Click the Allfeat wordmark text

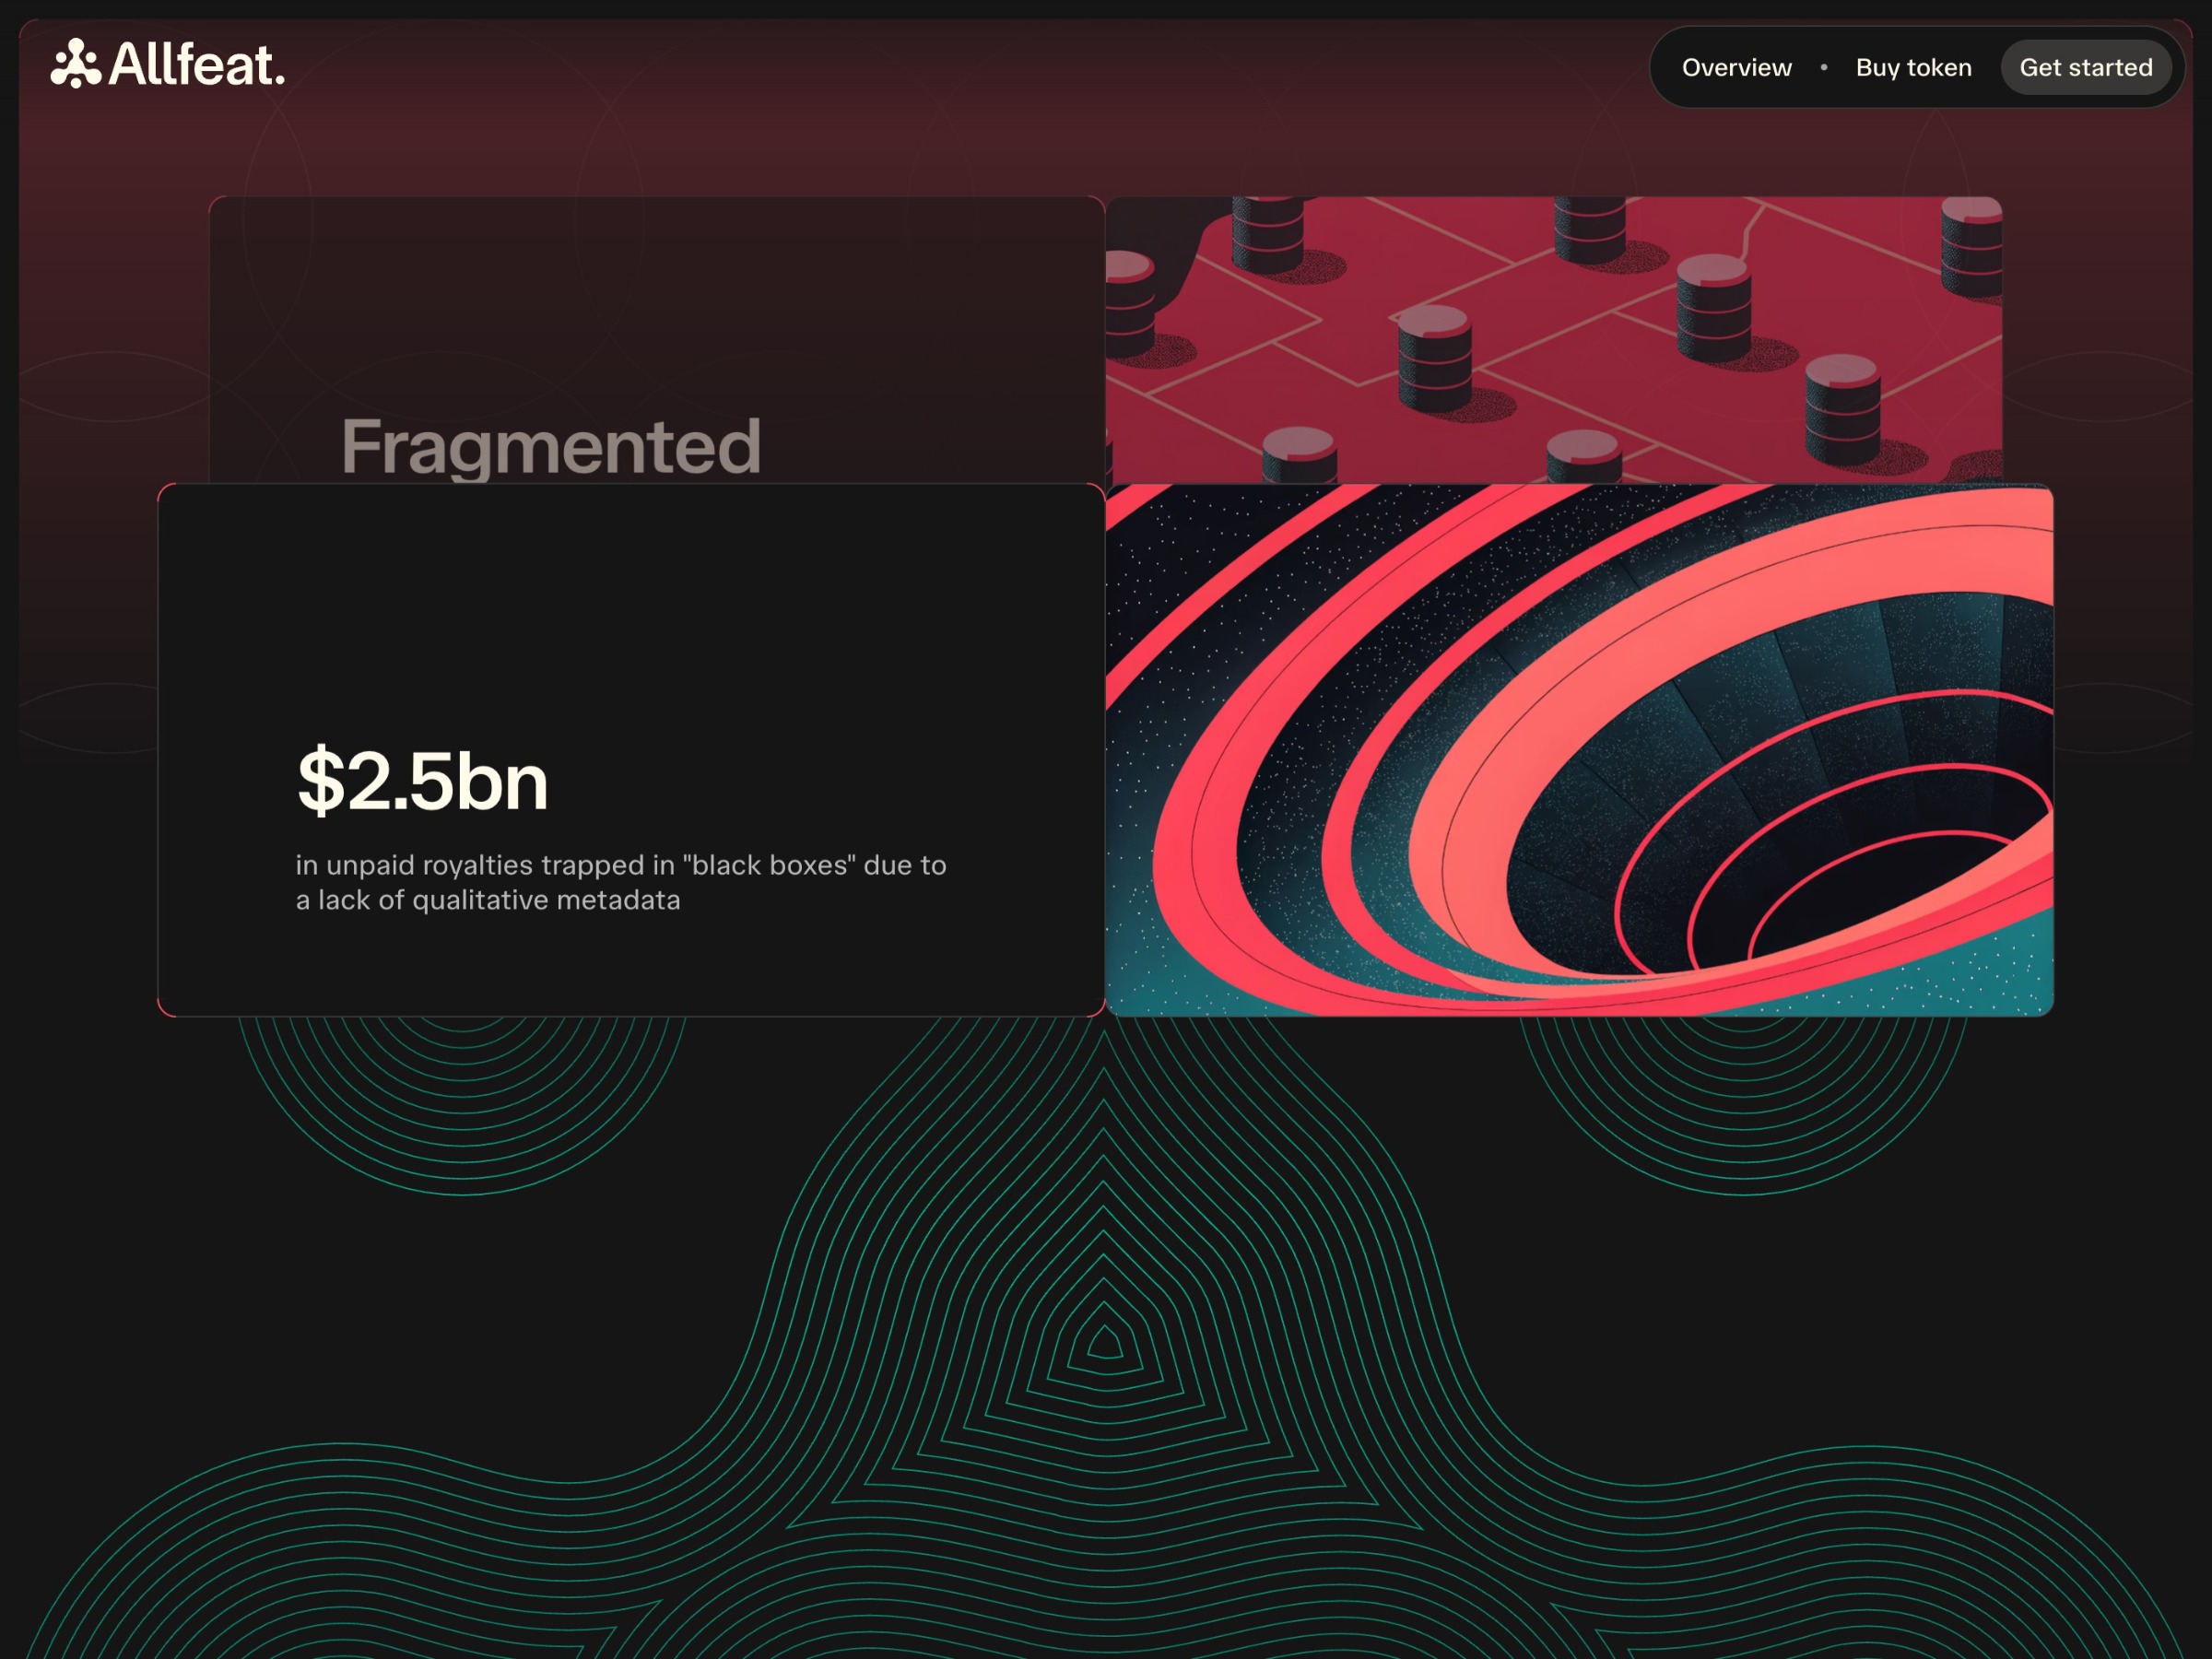(196, 64)
